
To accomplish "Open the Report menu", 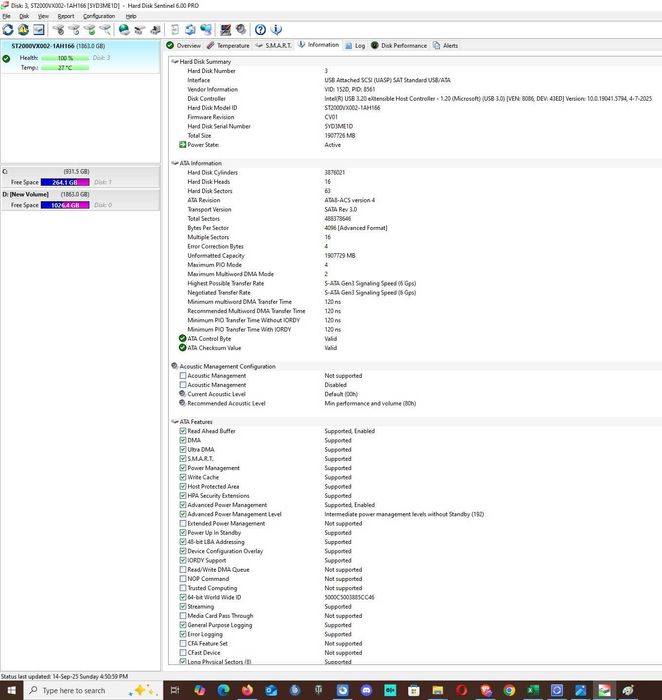I will [x=66, y=16].
